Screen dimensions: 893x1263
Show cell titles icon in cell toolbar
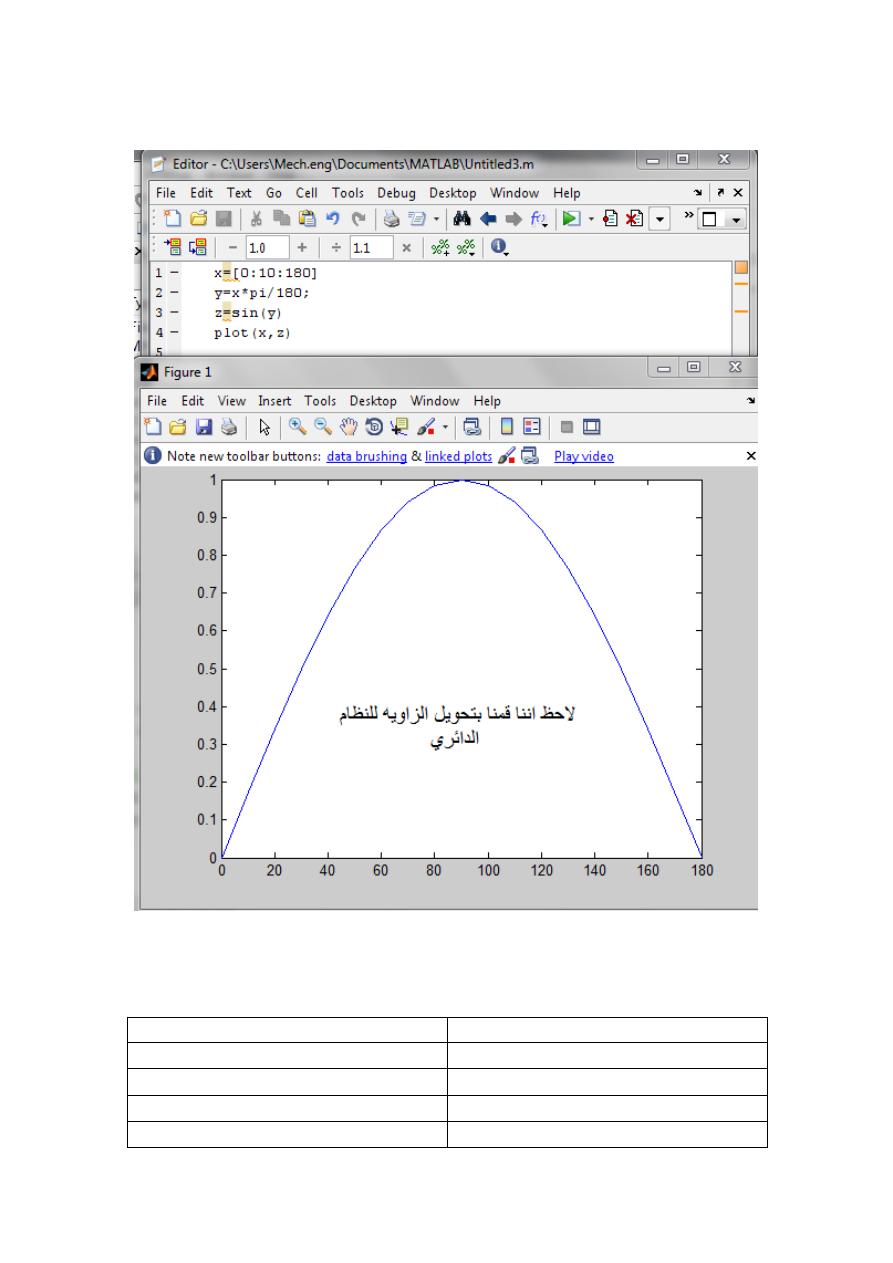click(466, 247)
